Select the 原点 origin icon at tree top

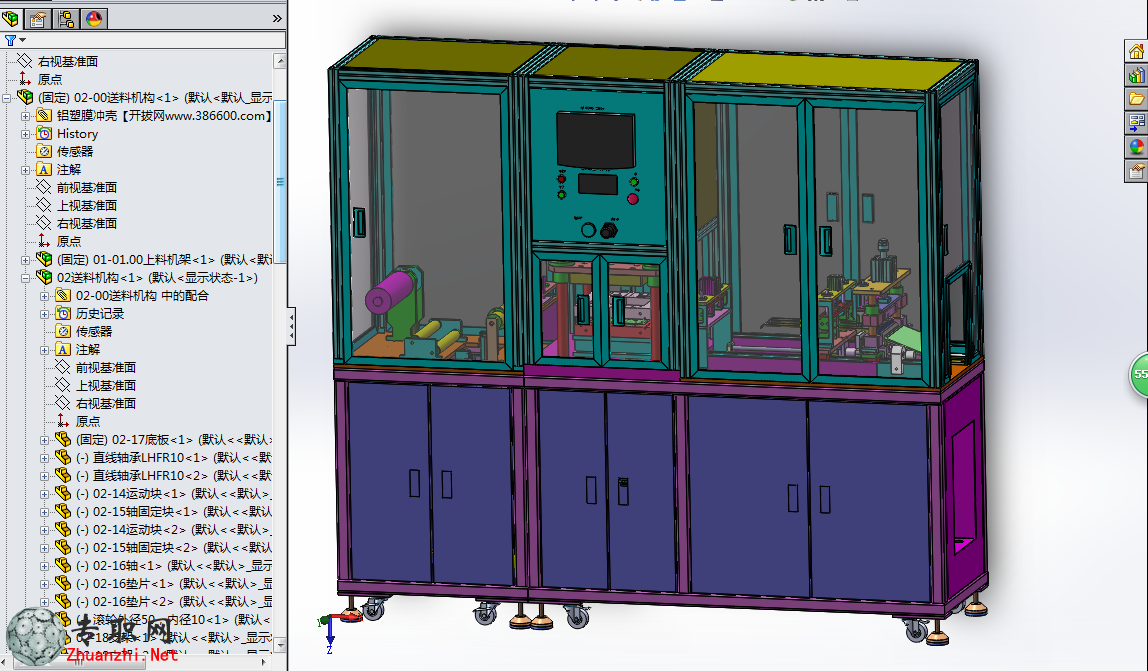25,78
